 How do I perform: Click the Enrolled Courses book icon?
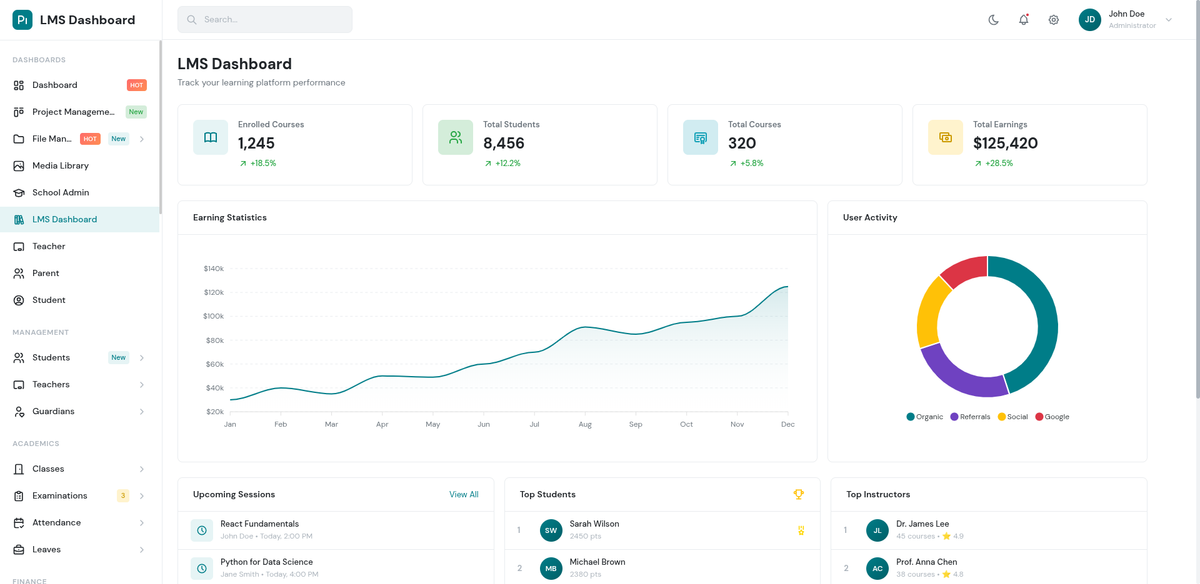pyautogui.click(x=209, y=137)
